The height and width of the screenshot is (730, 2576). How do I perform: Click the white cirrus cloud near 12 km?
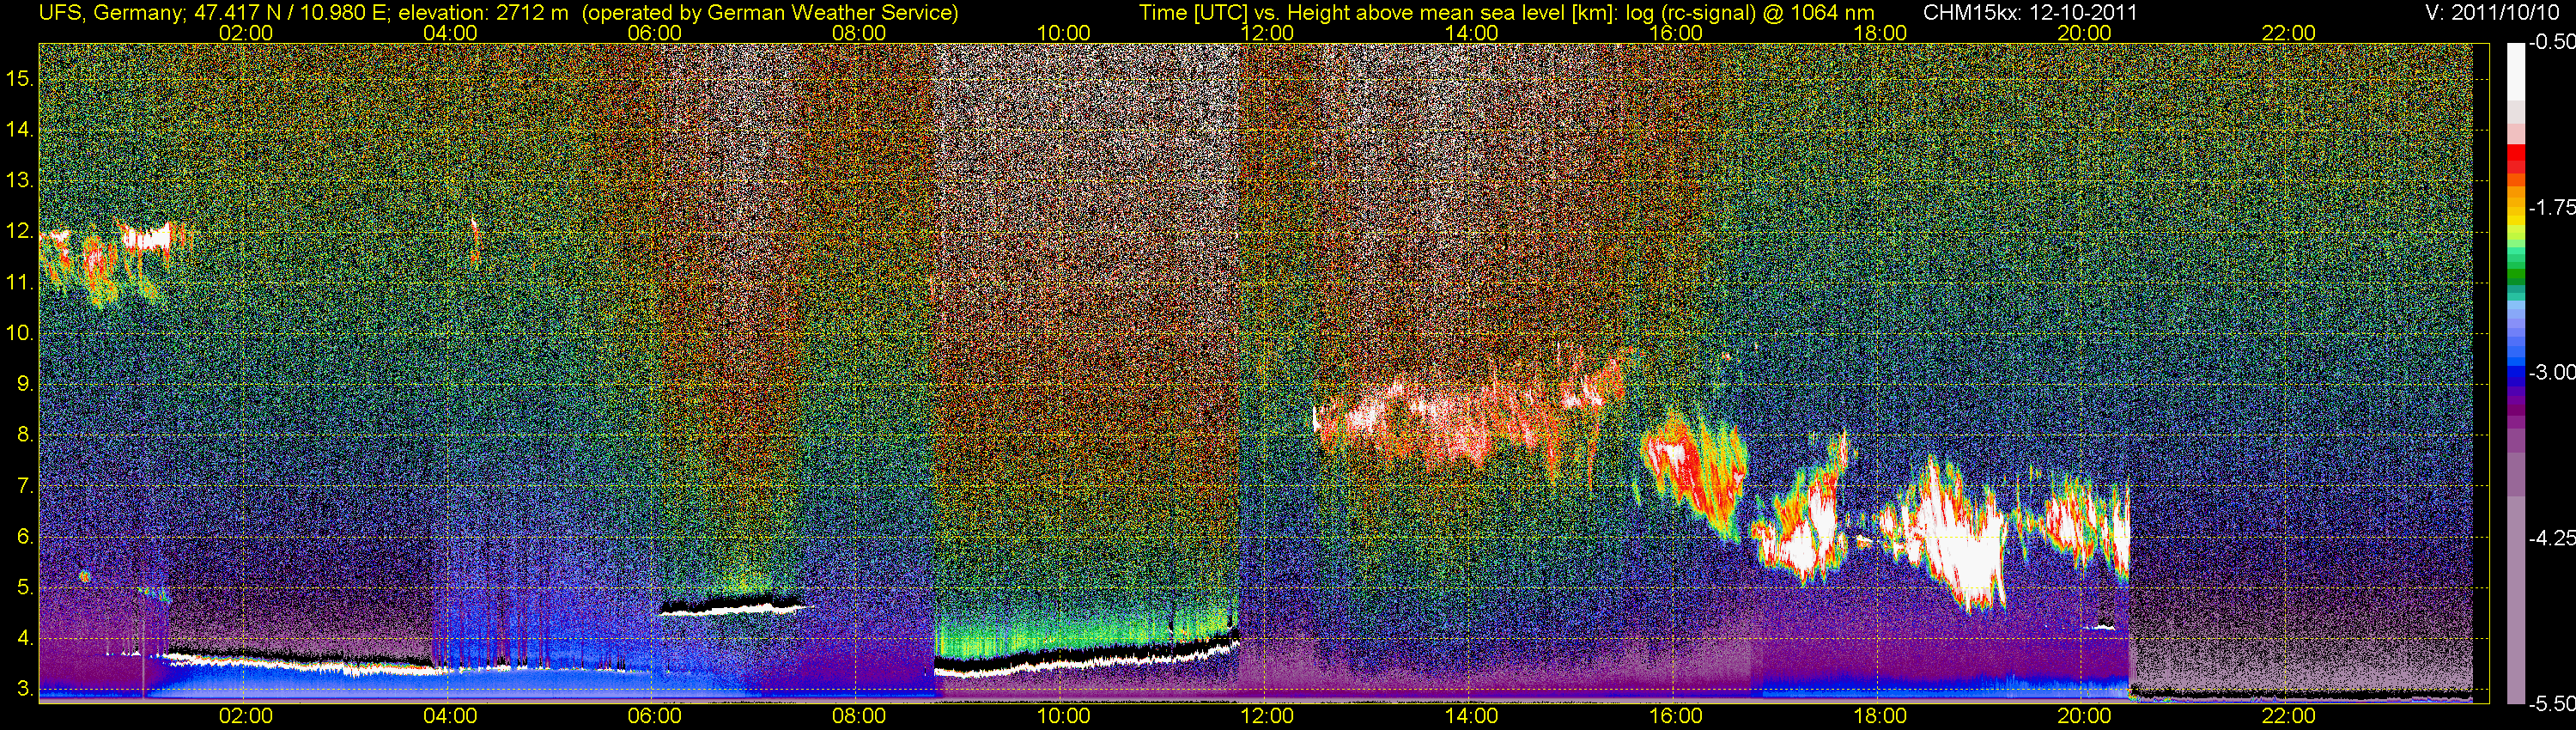point(146,239)
